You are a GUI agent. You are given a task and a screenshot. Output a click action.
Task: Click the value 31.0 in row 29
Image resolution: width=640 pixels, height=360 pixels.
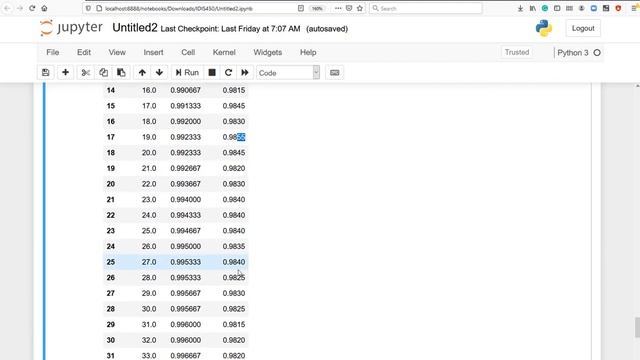pyautogui.click(x=149, y=324)
